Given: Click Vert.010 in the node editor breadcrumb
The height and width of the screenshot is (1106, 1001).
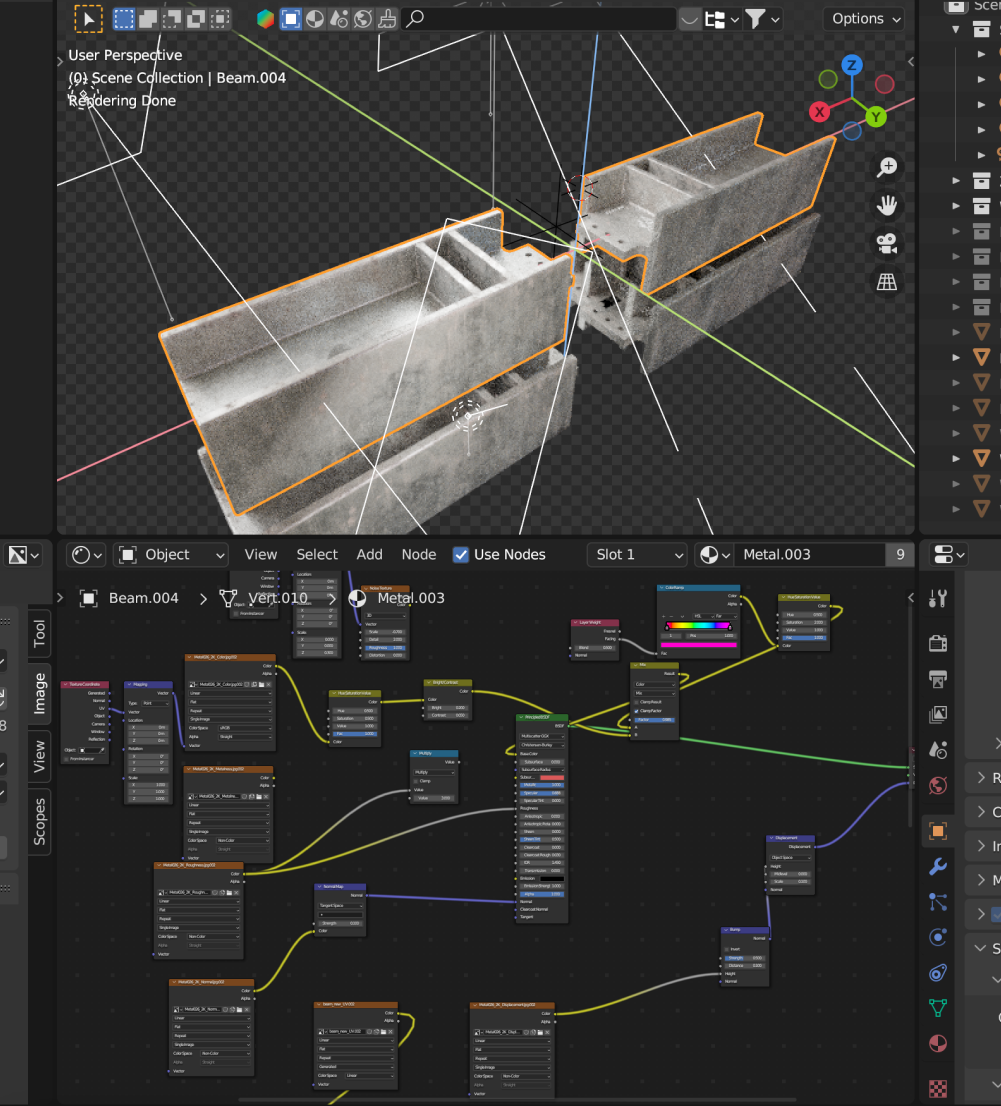Looking at the screenshot, I should pos(277,598).
